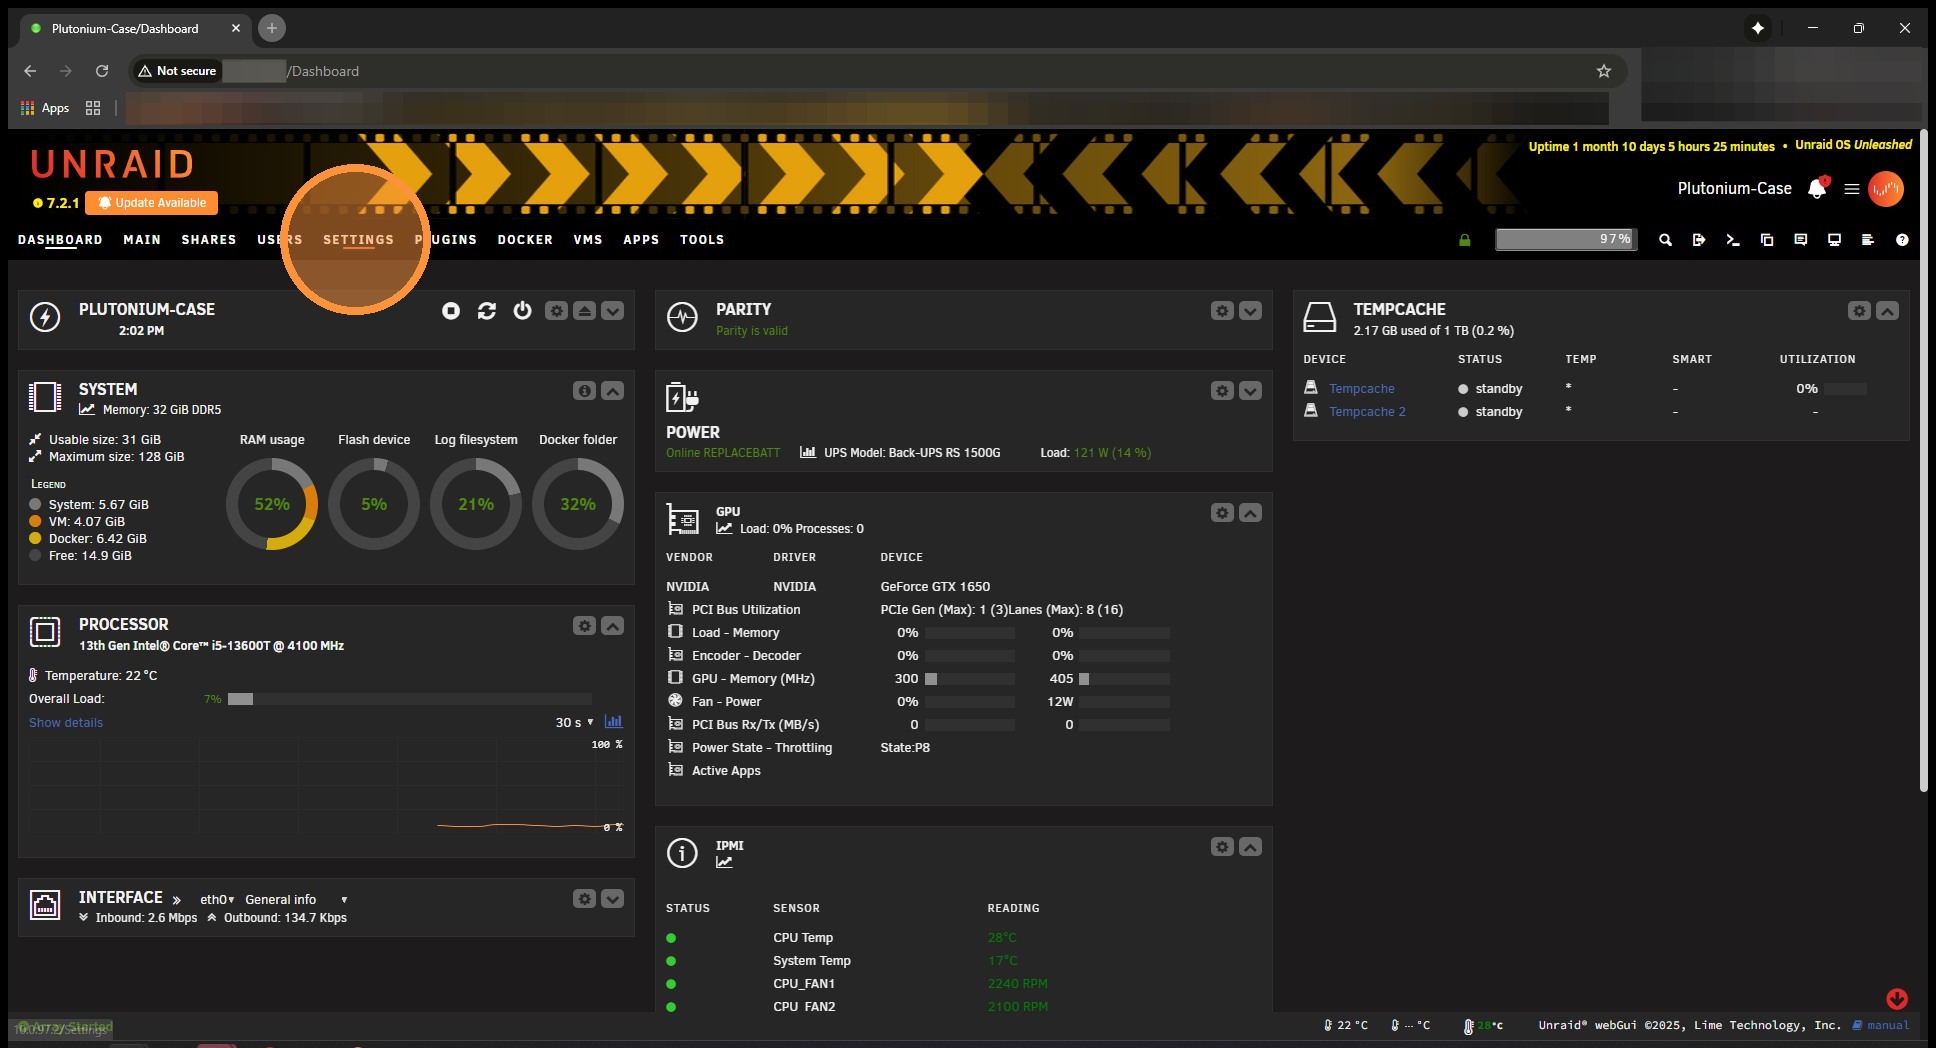Screen dimensions: 1936x1048
Task: Click the Show details link
Action: point(66,723)
